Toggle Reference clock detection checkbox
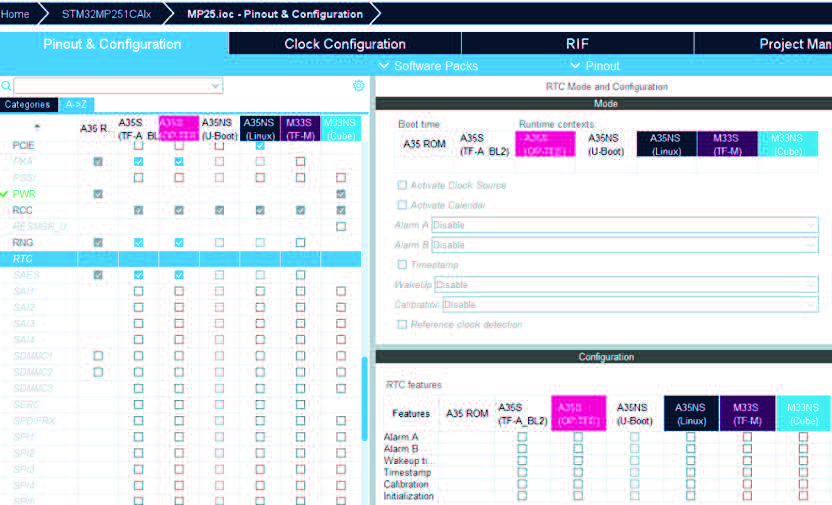 tap(402, 324)
